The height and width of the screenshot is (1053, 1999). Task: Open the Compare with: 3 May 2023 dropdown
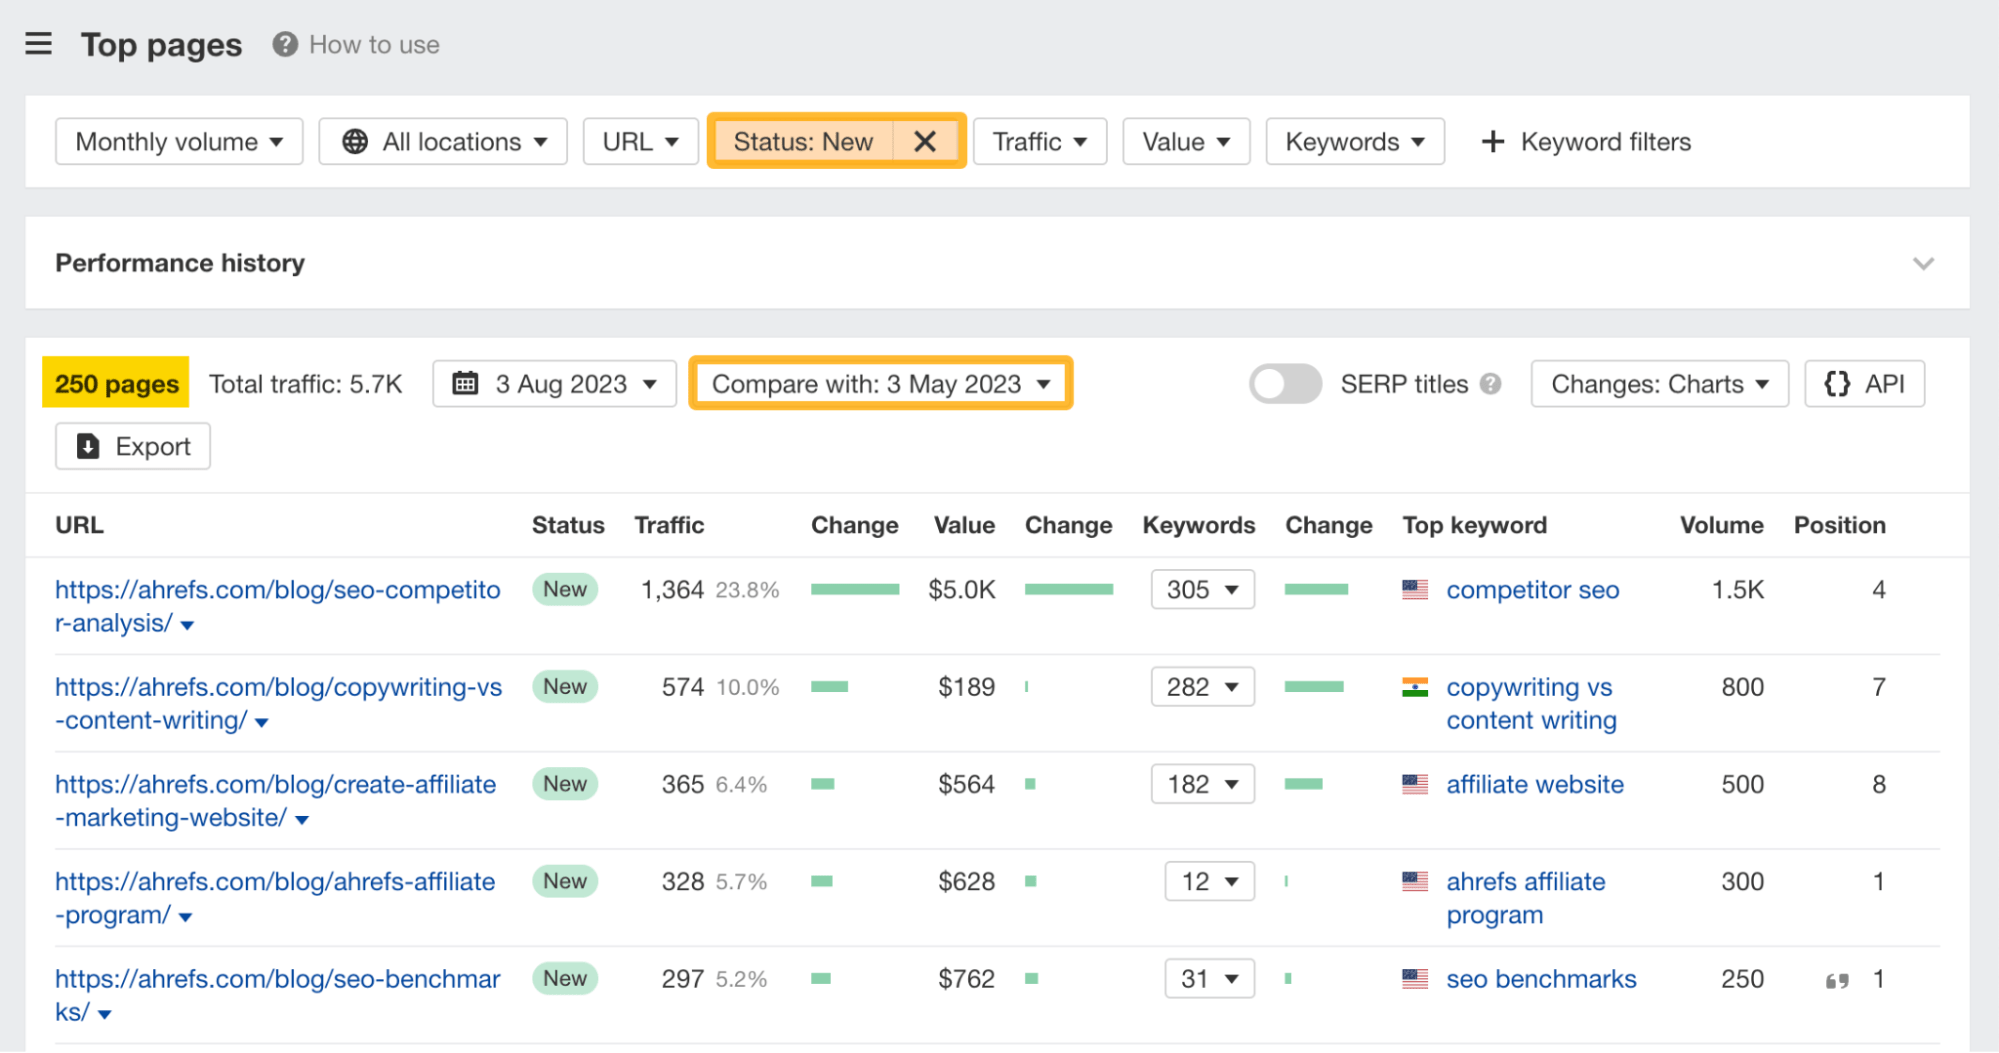click(x=879, y=383)
